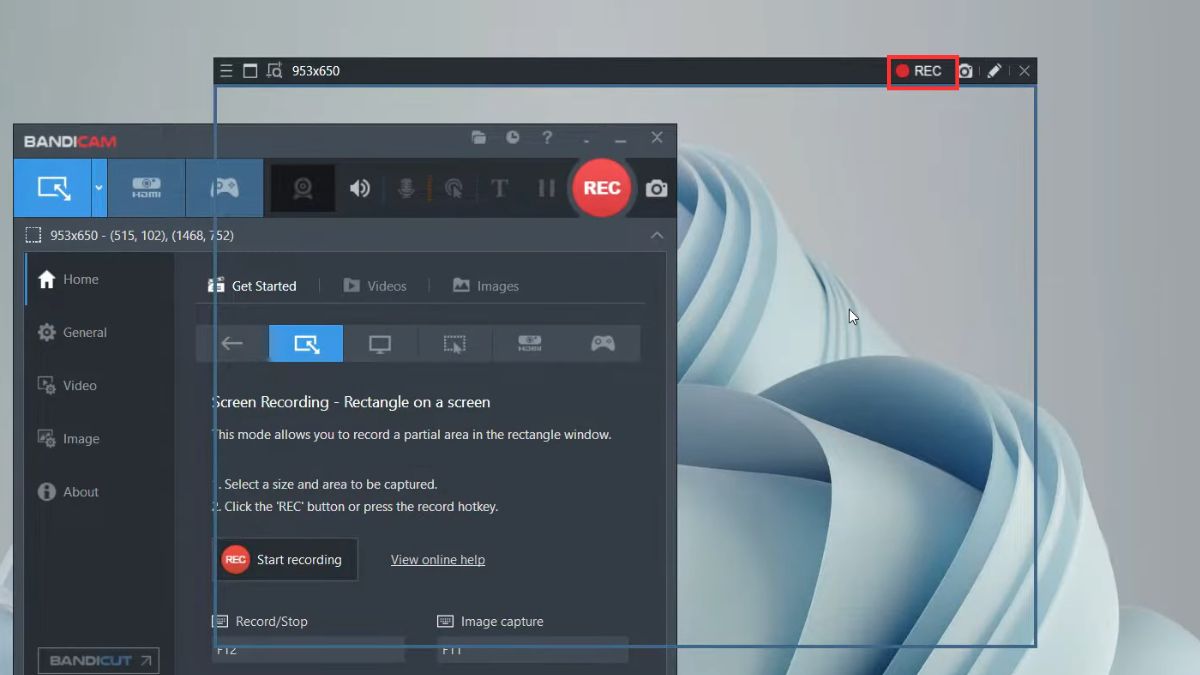Viewport: 1200px width, 675px height.
Task: Select rectangle screen recording mode in toolbar
Action: 53,188
